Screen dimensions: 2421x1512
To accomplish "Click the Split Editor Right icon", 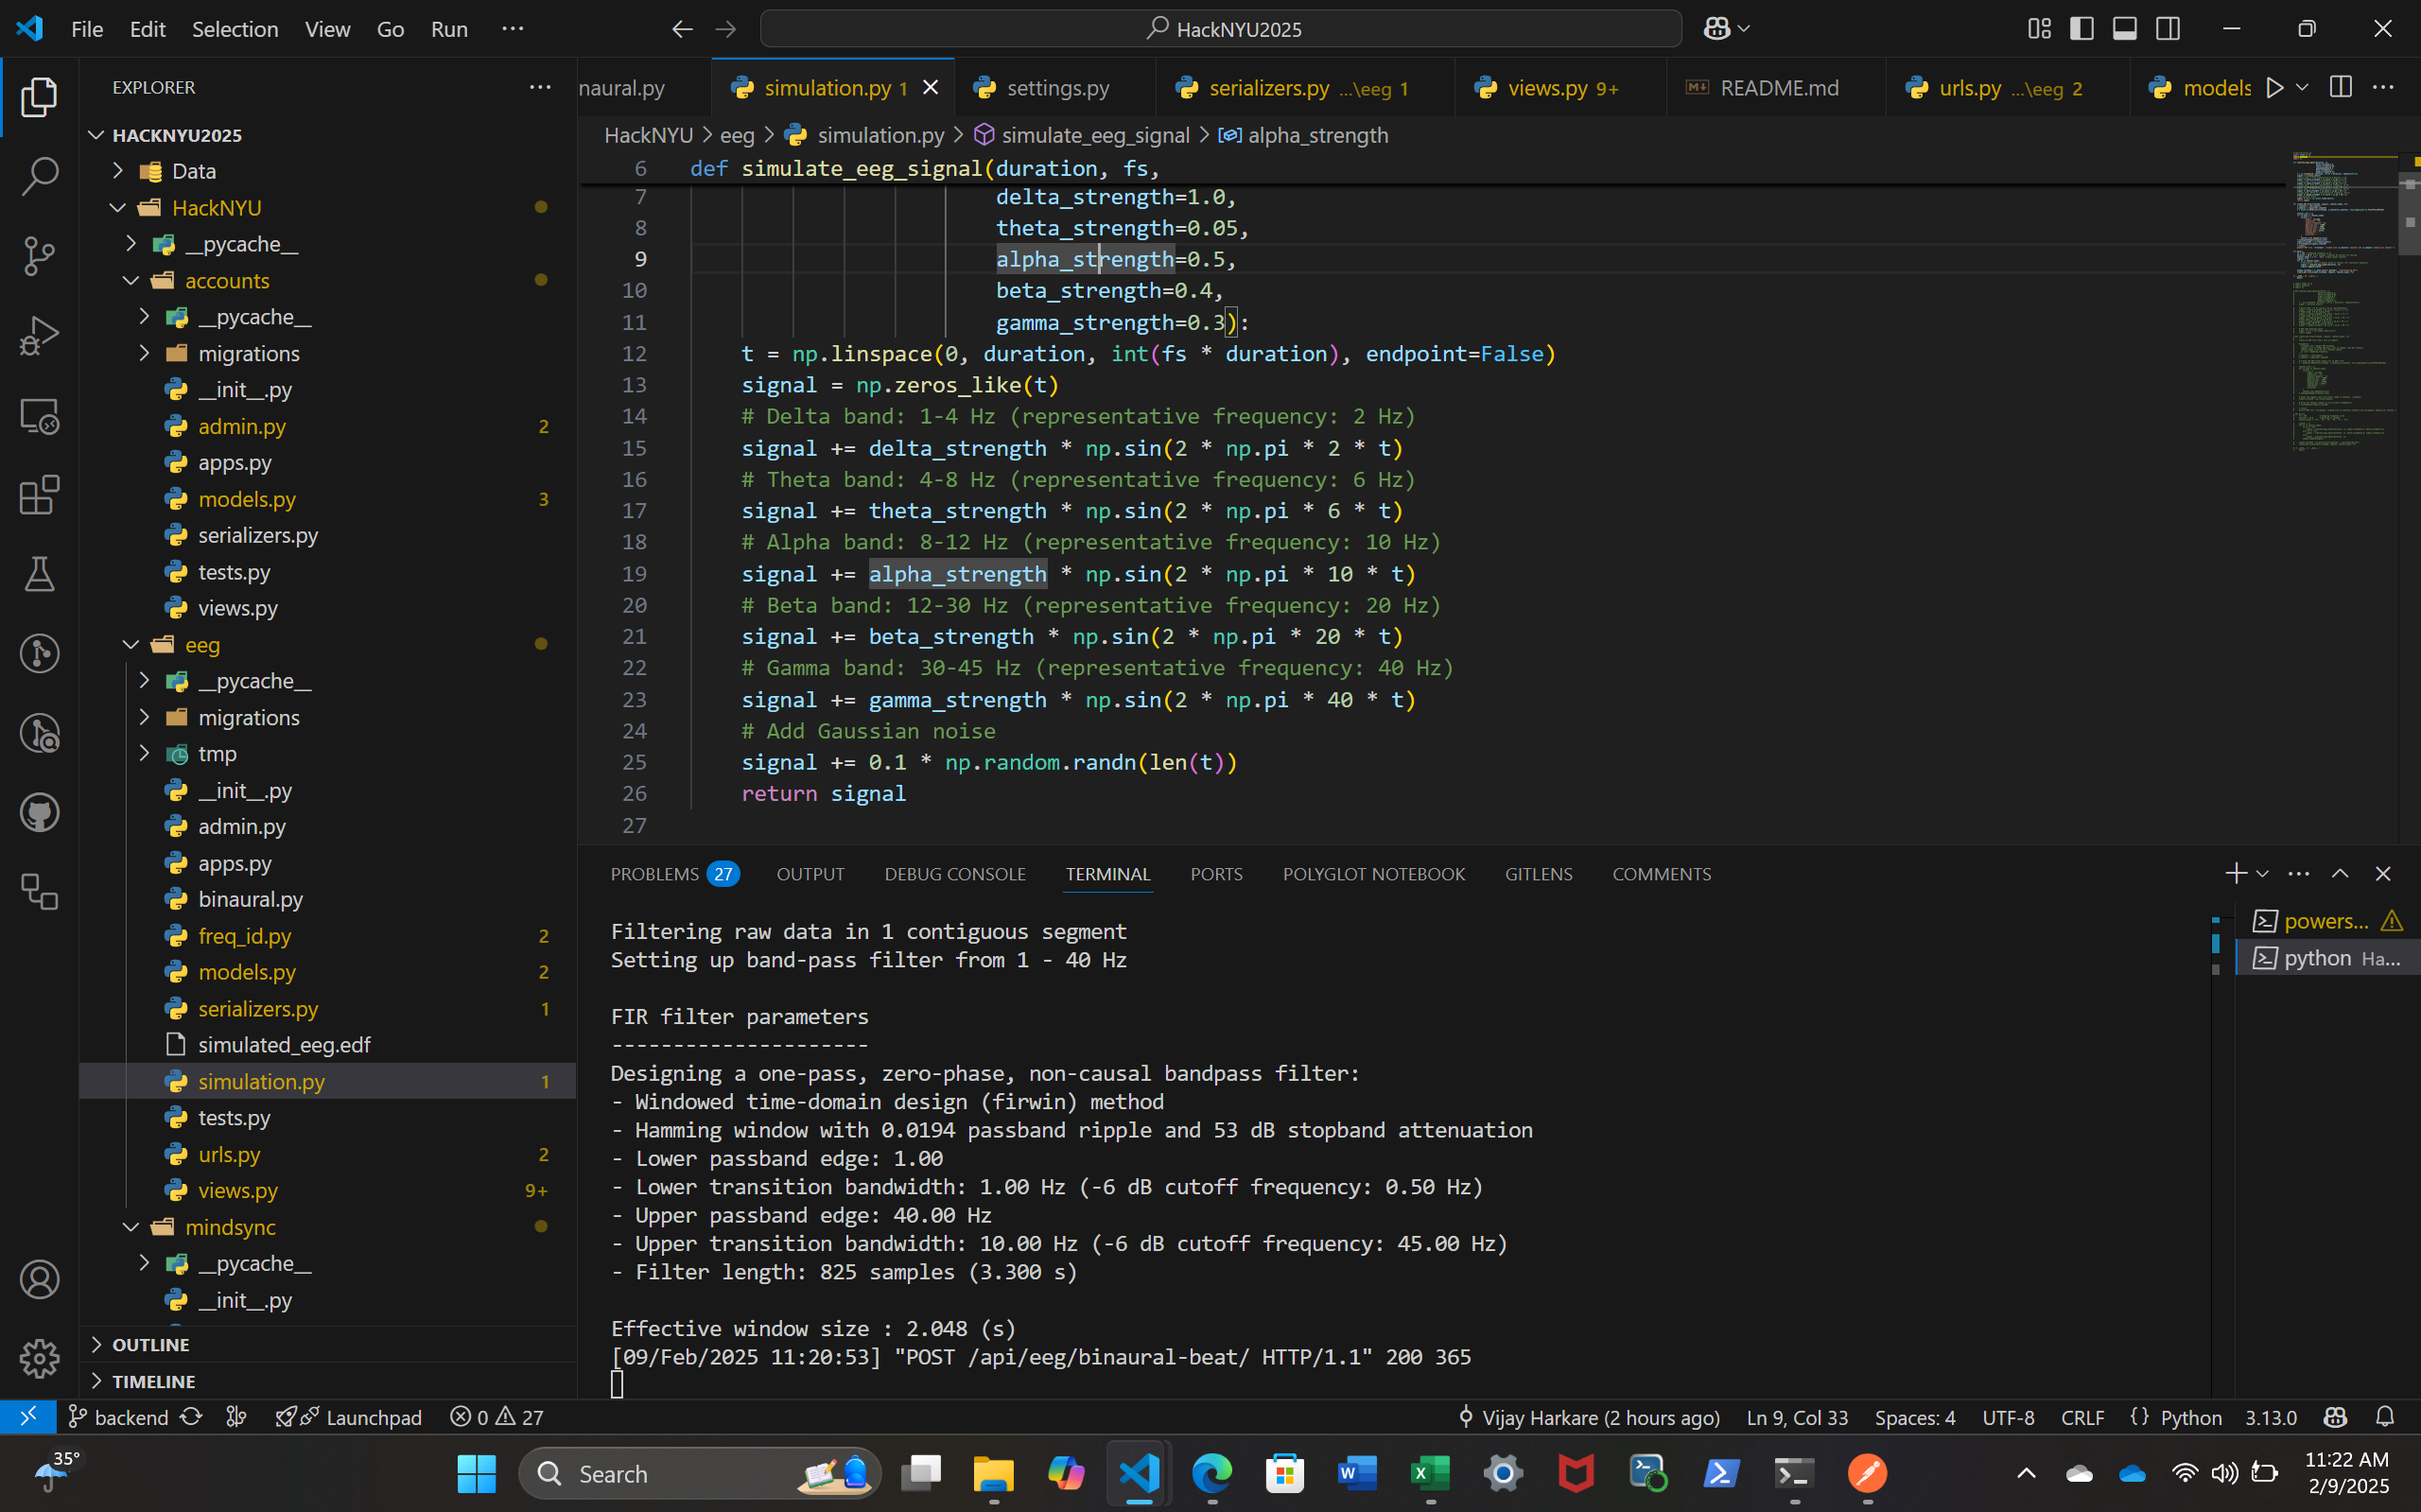I will 2340,88.
